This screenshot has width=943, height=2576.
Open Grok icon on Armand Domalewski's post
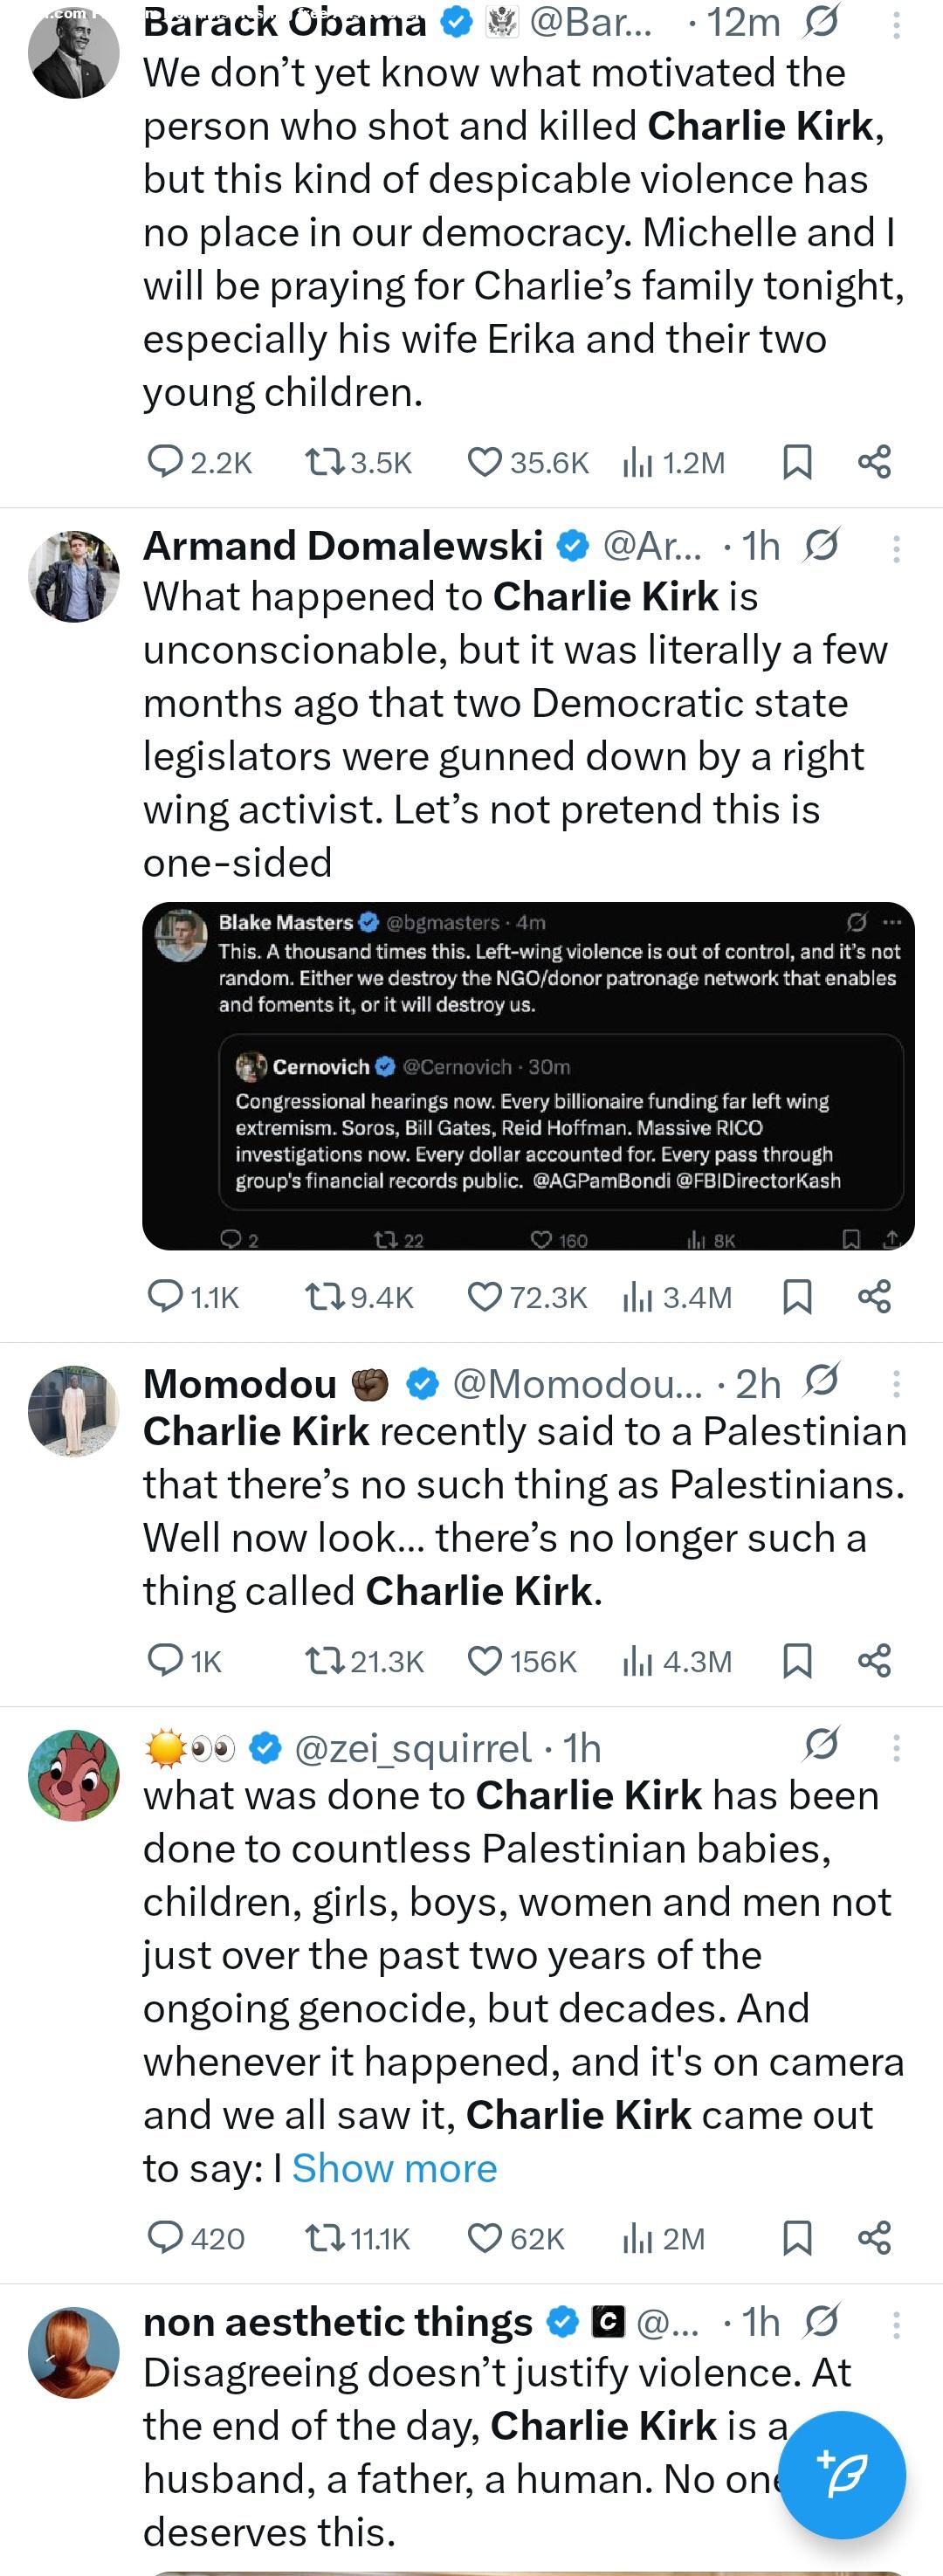click(821, 545)
